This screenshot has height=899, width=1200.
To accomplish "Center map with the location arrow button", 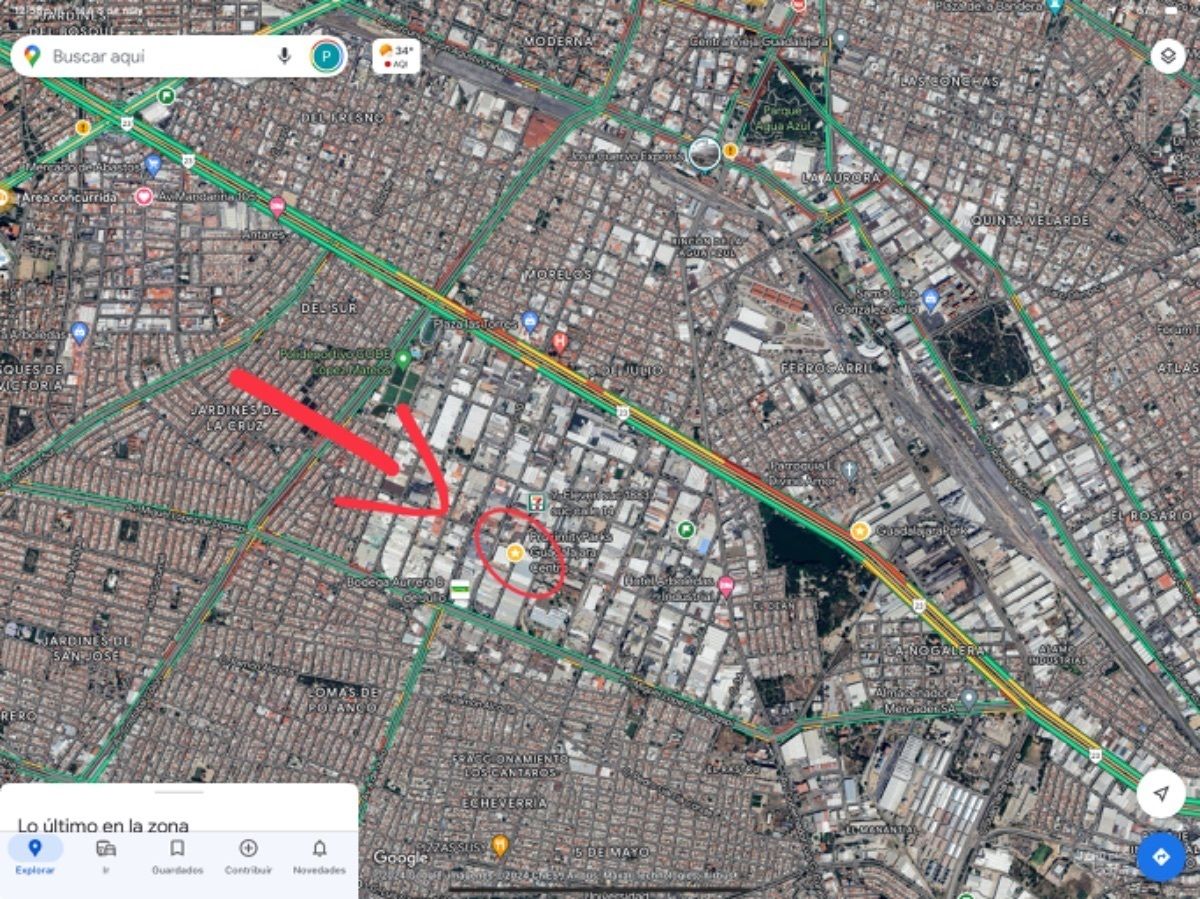I will tap(1161, 793).
